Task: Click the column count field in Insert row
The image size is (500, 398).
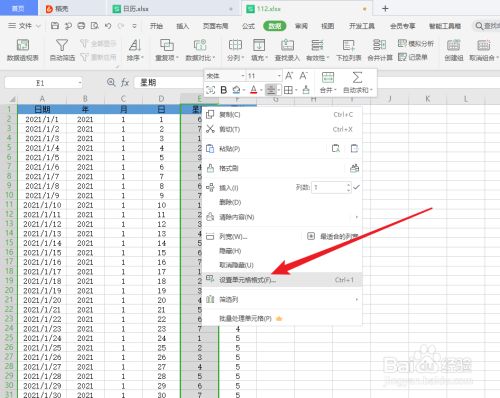Action: coord(329,188)
